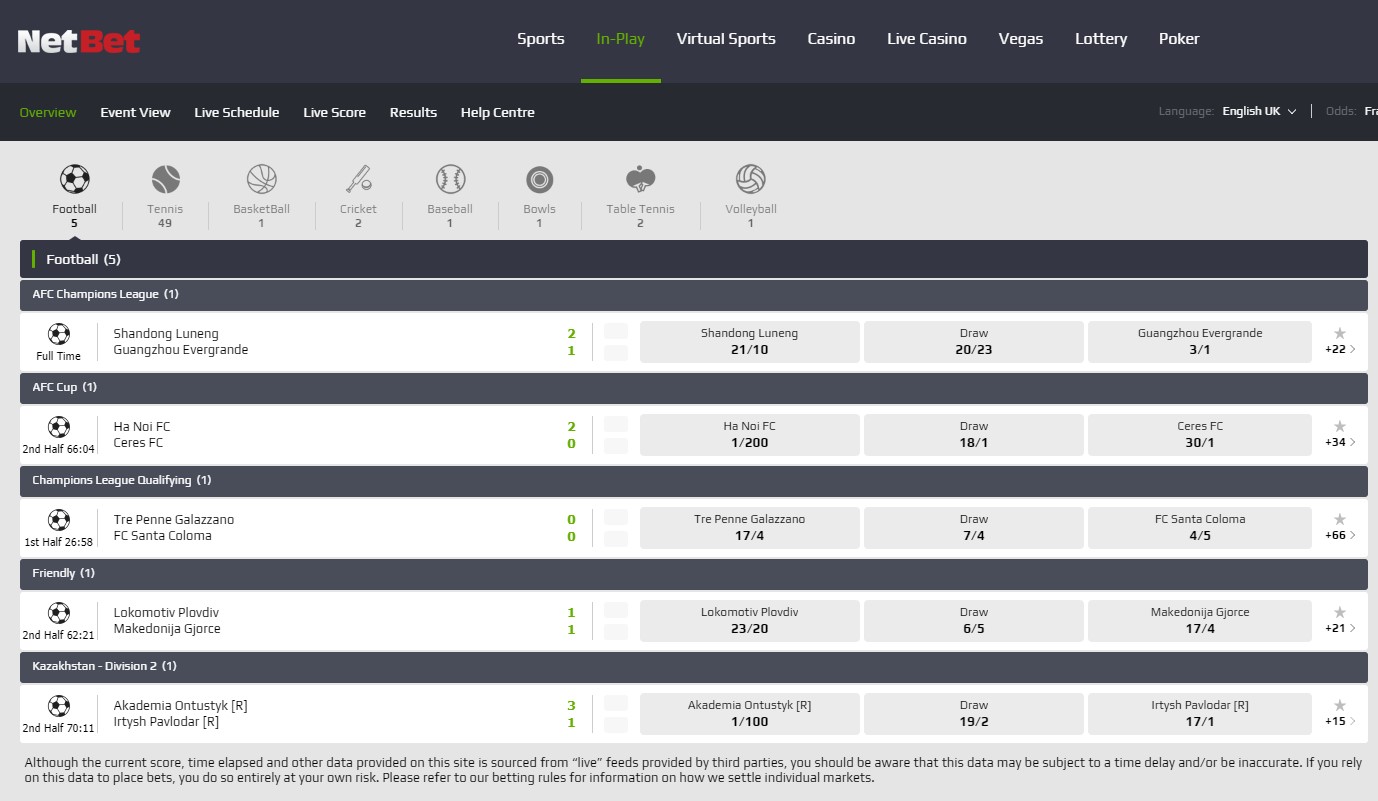The image size is (1378, 801).
Task: Expand +22 more markets for Shandong match
Action: click(x=1340, y=350)
